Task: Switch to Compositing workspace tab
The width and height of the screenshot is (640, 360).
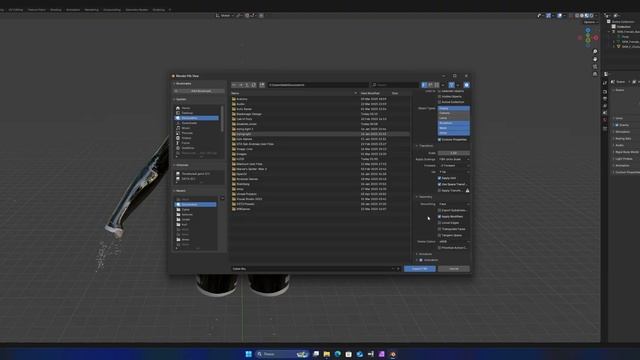Action: click(x=112, y=9)
